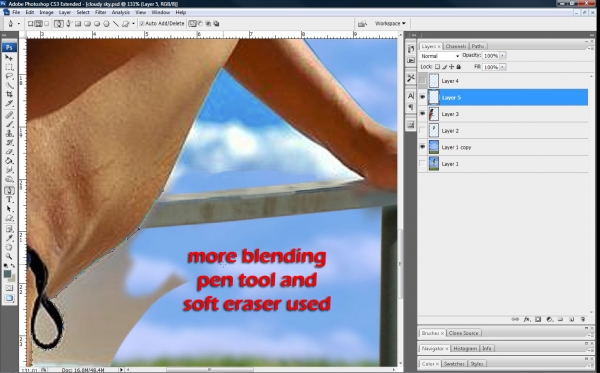The height and width of the screenshot is (373, 600).
Task: Open the Swatches tab
Action: 454,363
